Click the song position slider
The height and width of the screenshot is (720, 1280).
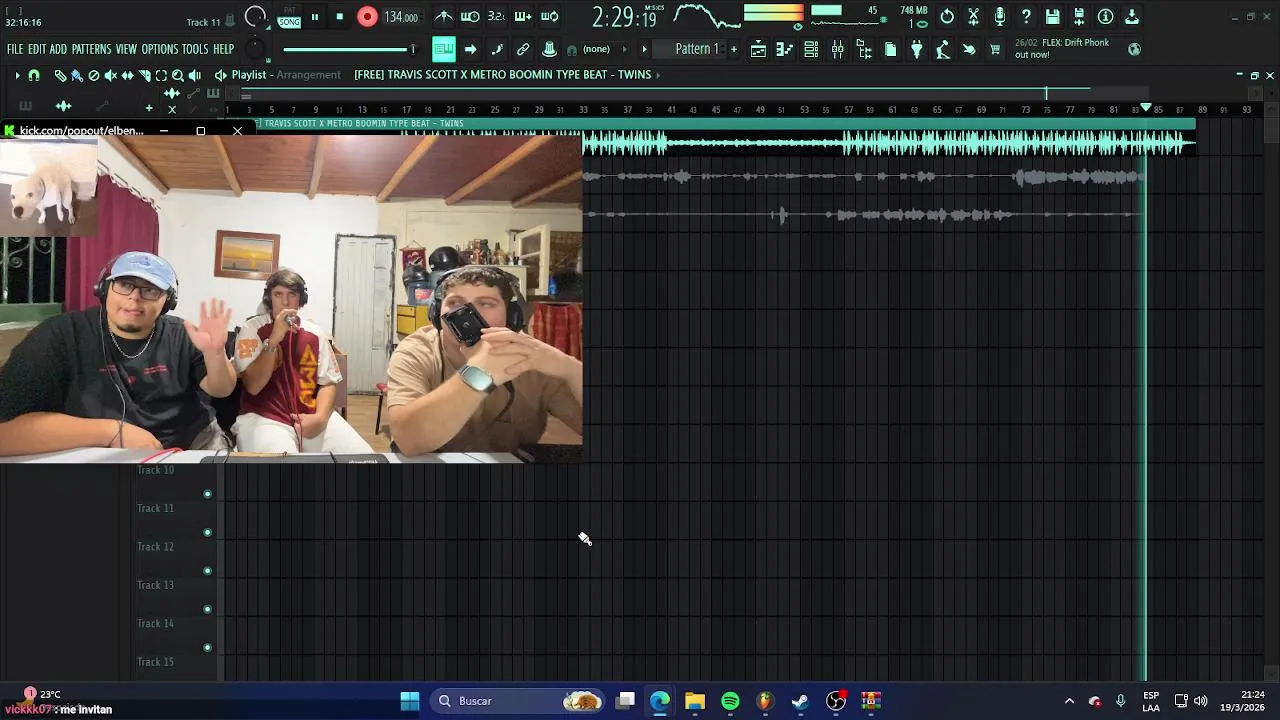click(x=349, y=49)
